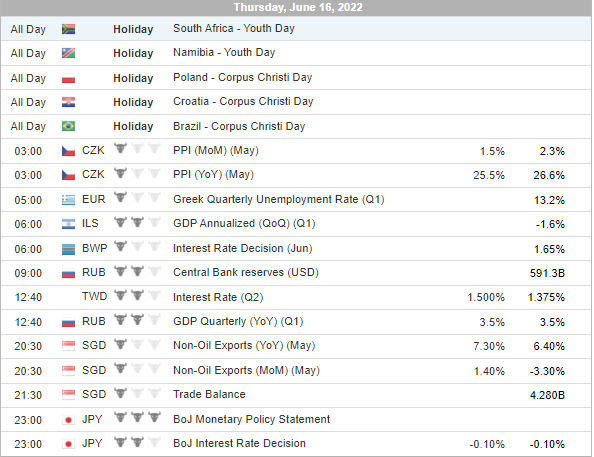
Task: Click Japan flag beside BoJ Monetary Policy Statement
Action: (x=68, y=420)
